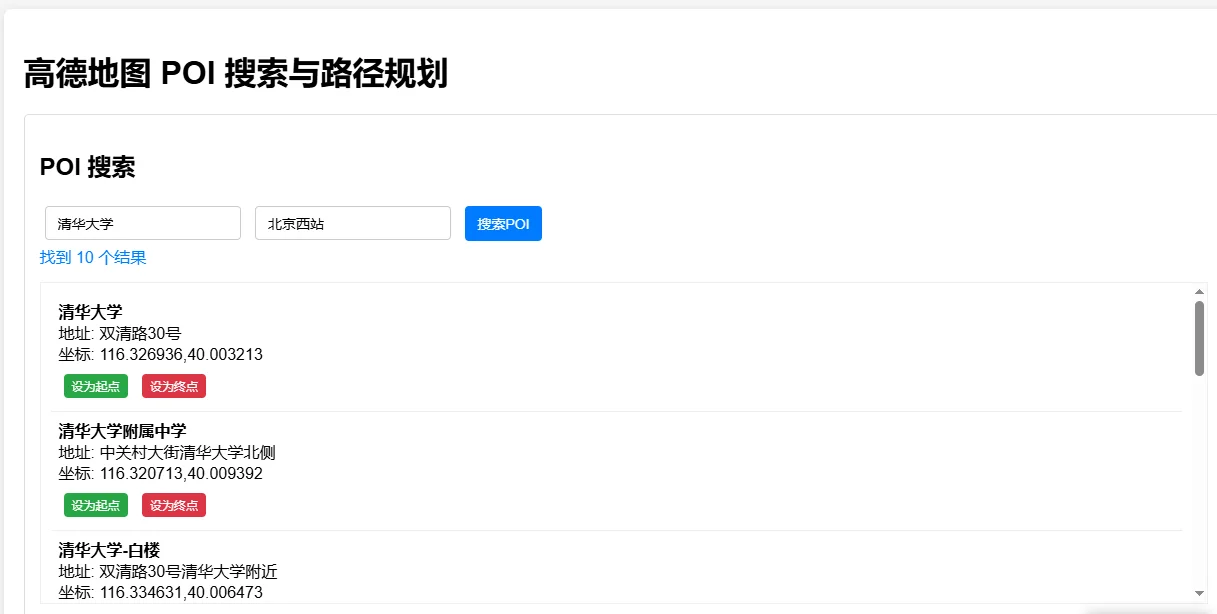1217x614 pixels.
Task: Click the results list scroll-down arrow
Action: [x=1199, y=595]
